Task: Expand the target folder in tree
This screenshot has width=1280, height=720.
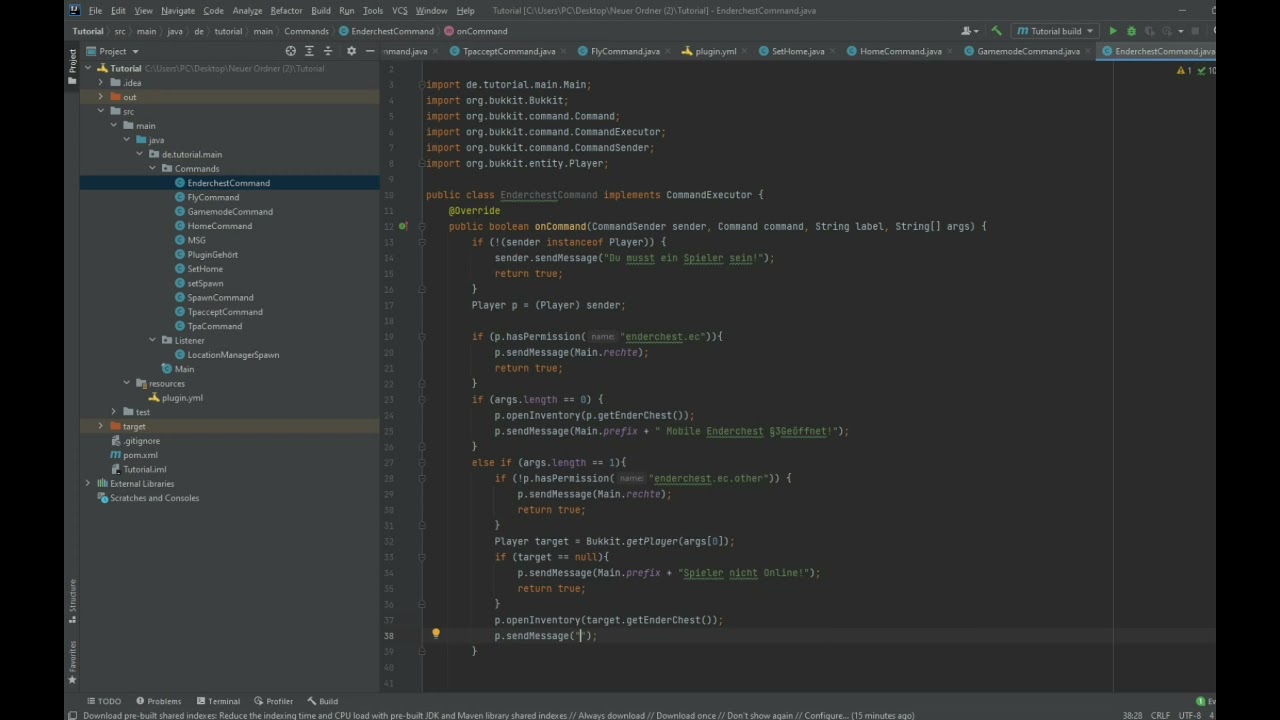Action: 100,426
